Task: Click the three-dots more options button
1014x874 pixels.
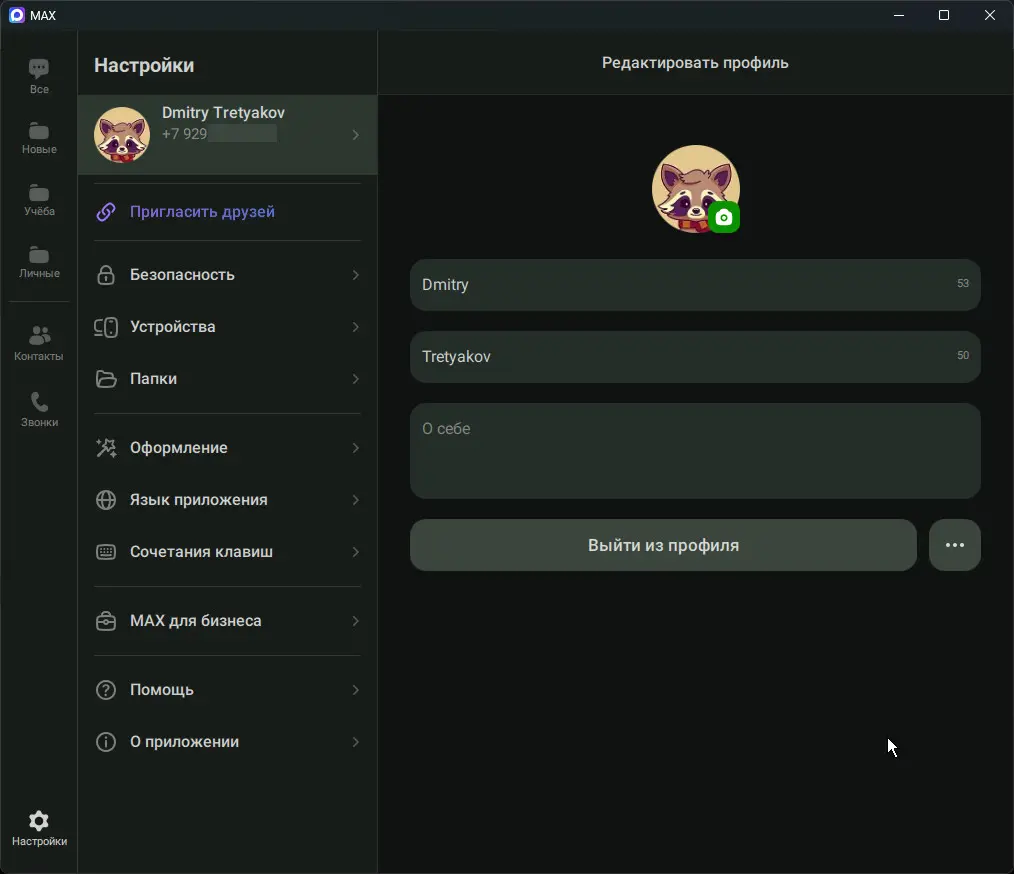Action: click(x=954, y=545)
